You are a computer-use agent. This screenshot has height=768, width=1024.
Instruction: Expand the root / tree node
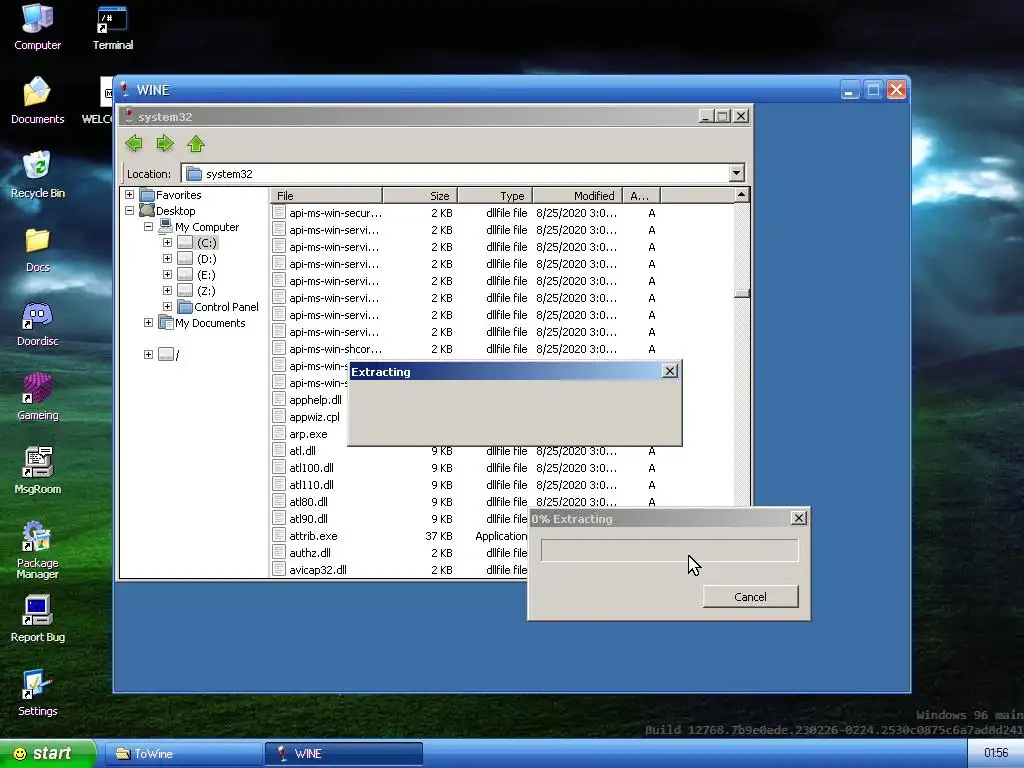click(x=148, y=355)
